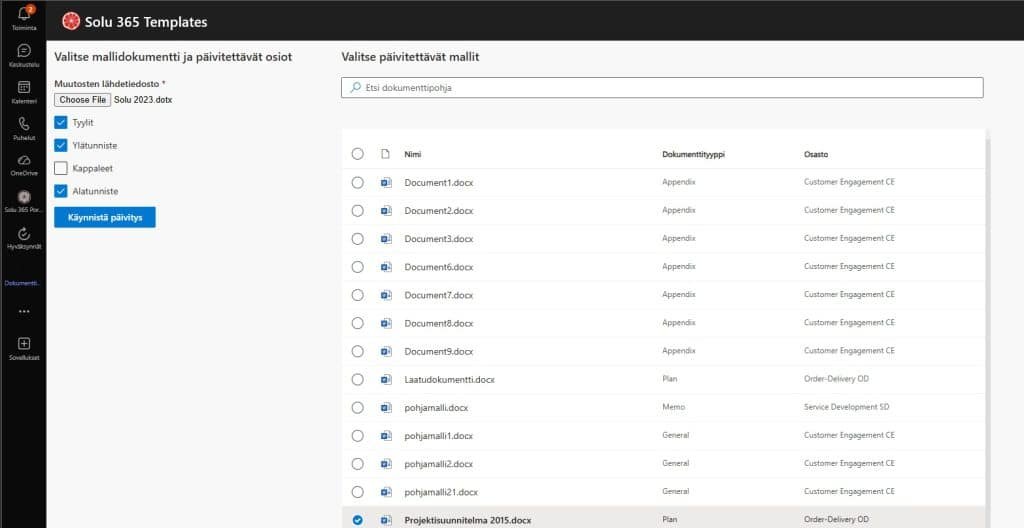Click the Word icon for pohjamalli2.docx
The width and height of the screenshot is (1024, 528).
pyautogui.click(x=386, y=464)
